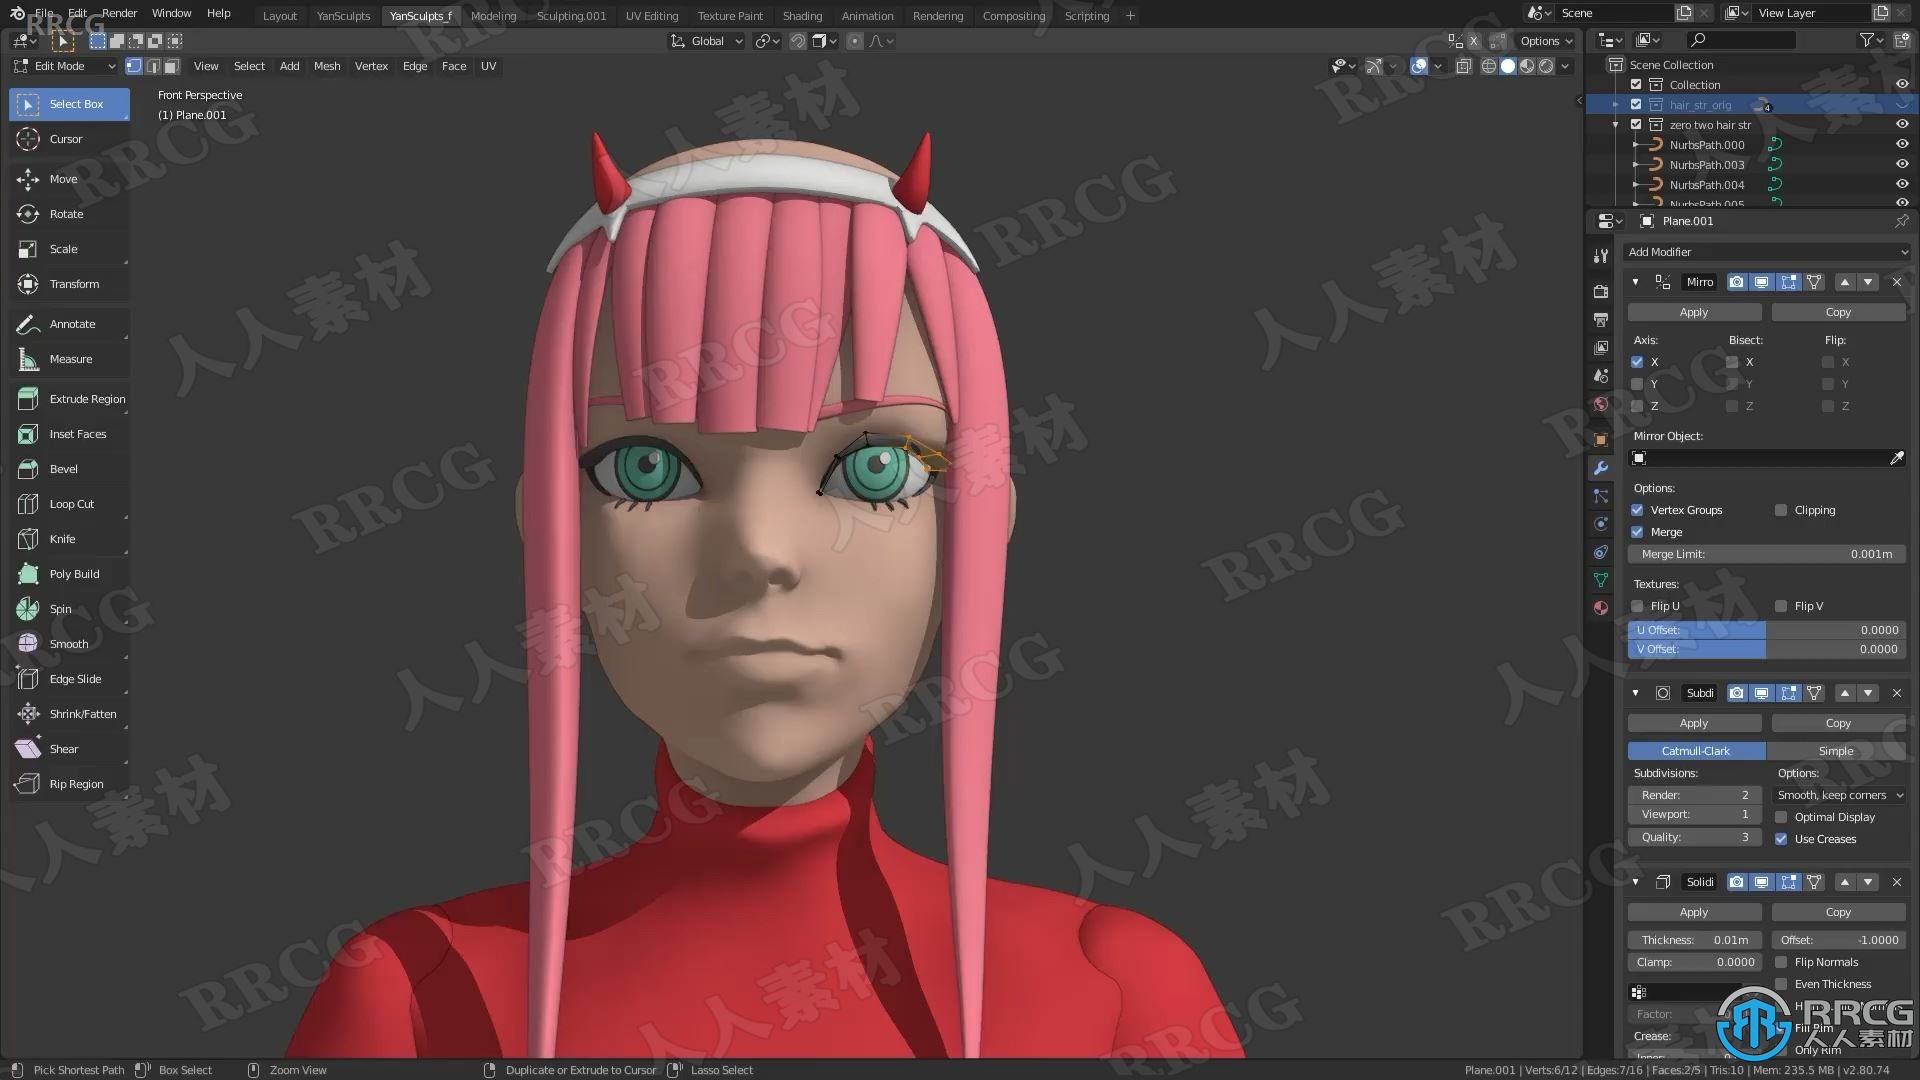
Task: Choose the Rip Region tool
Action: (x=69, y=784)
